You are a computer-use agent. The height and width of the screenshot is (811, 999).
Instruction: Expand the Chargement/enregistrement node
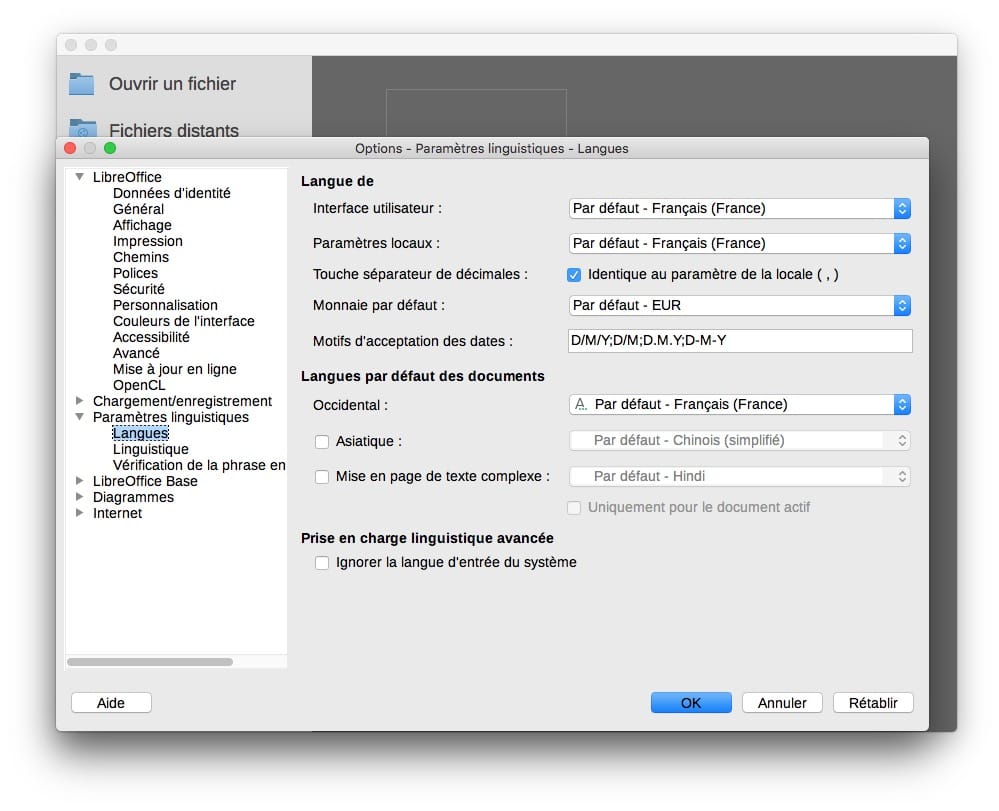tap(80, 401)
